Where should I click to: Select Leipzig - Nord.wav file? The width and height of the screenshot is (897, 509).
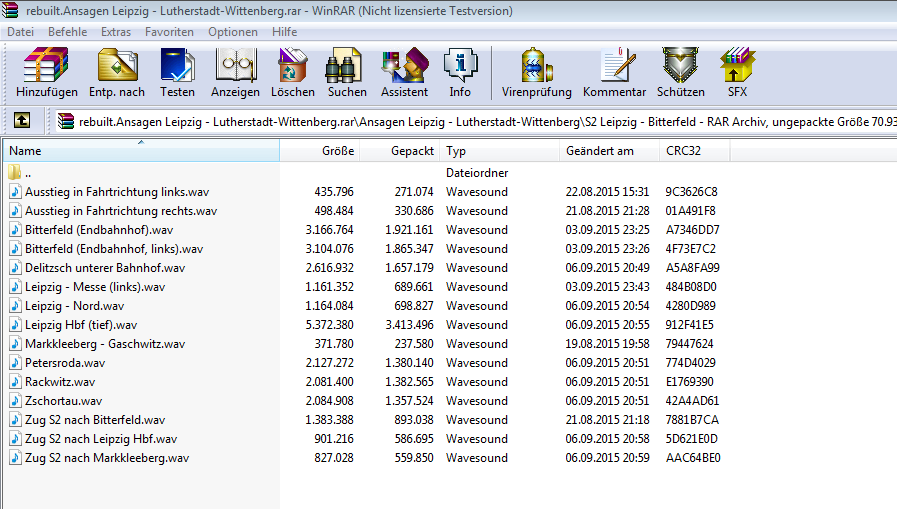(74, 305)
